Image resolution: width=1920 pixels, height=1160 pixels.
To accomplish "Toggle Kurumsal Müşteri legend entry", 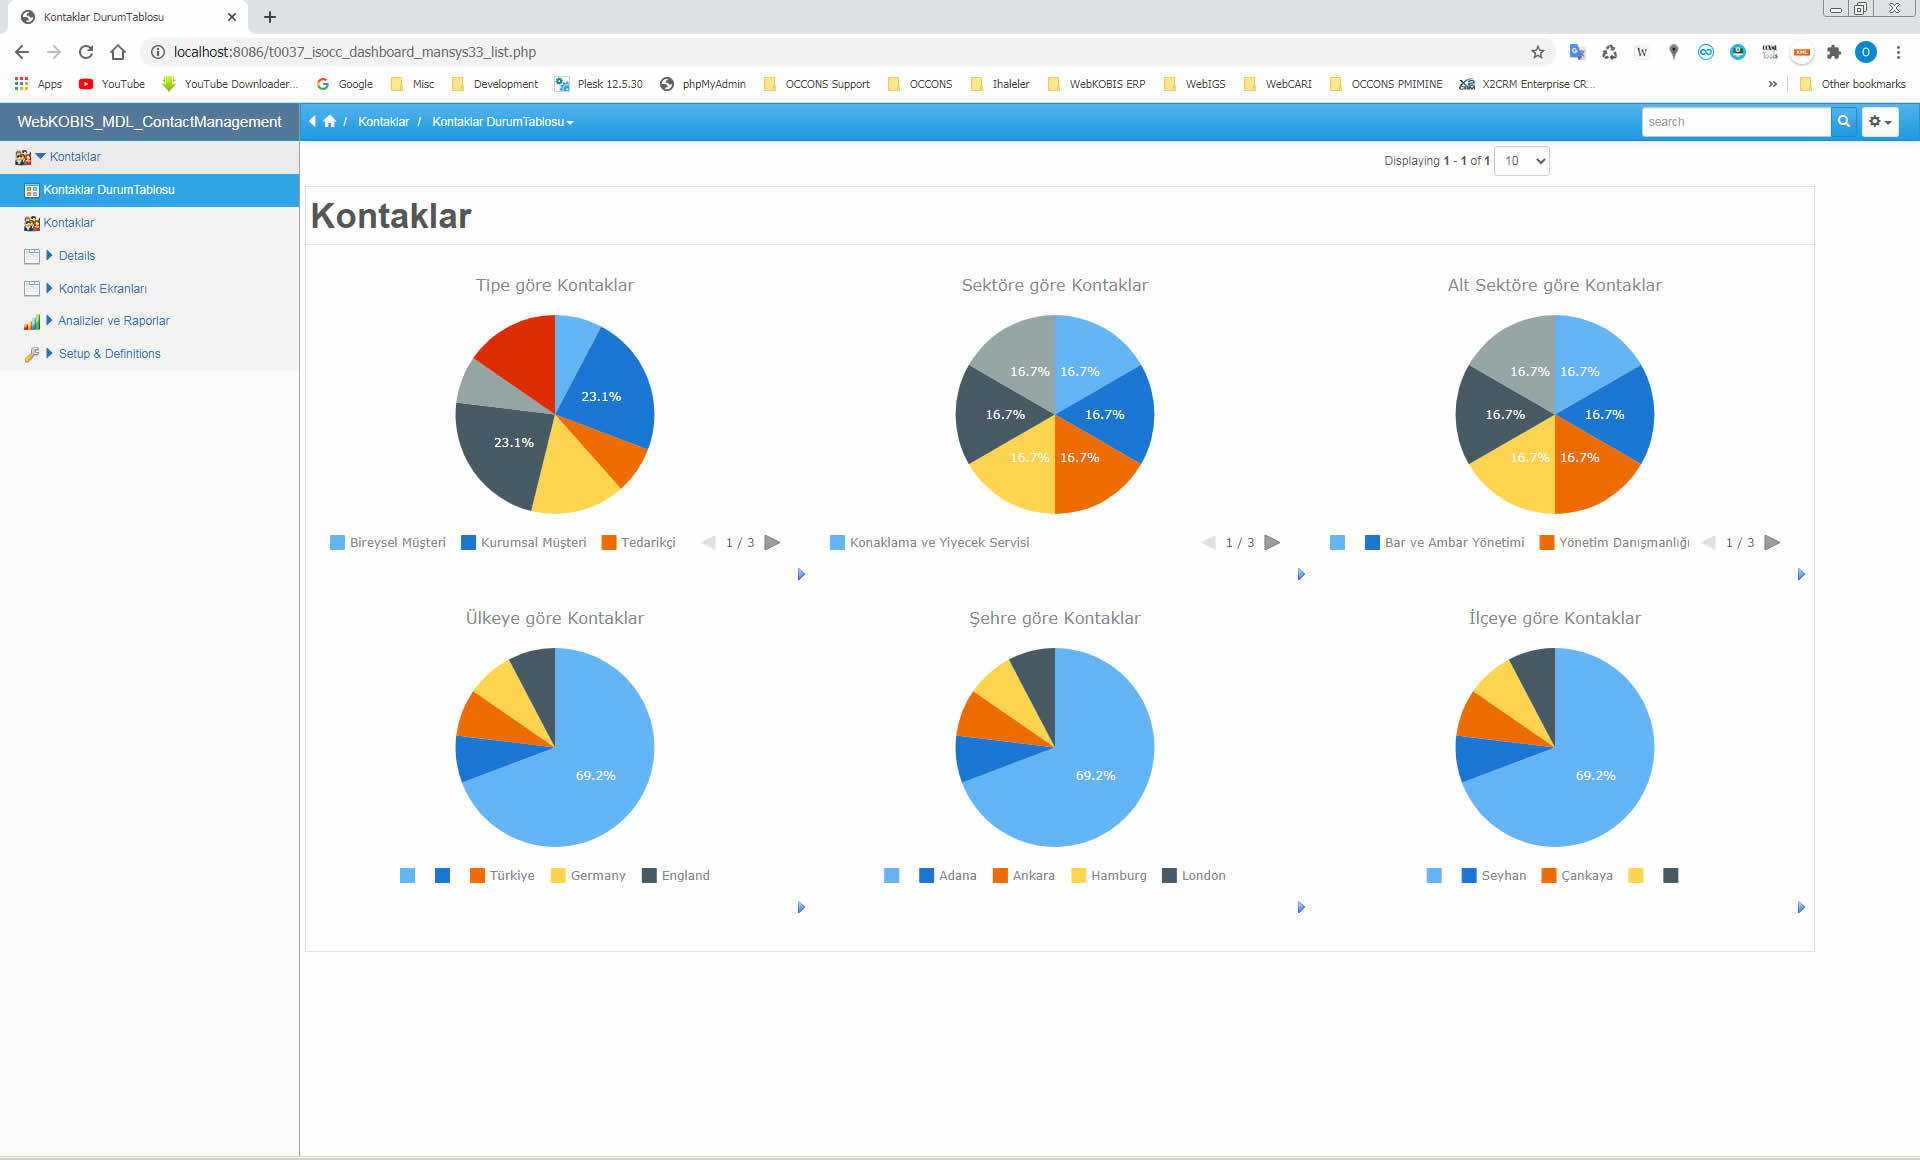I will (524, 542).
